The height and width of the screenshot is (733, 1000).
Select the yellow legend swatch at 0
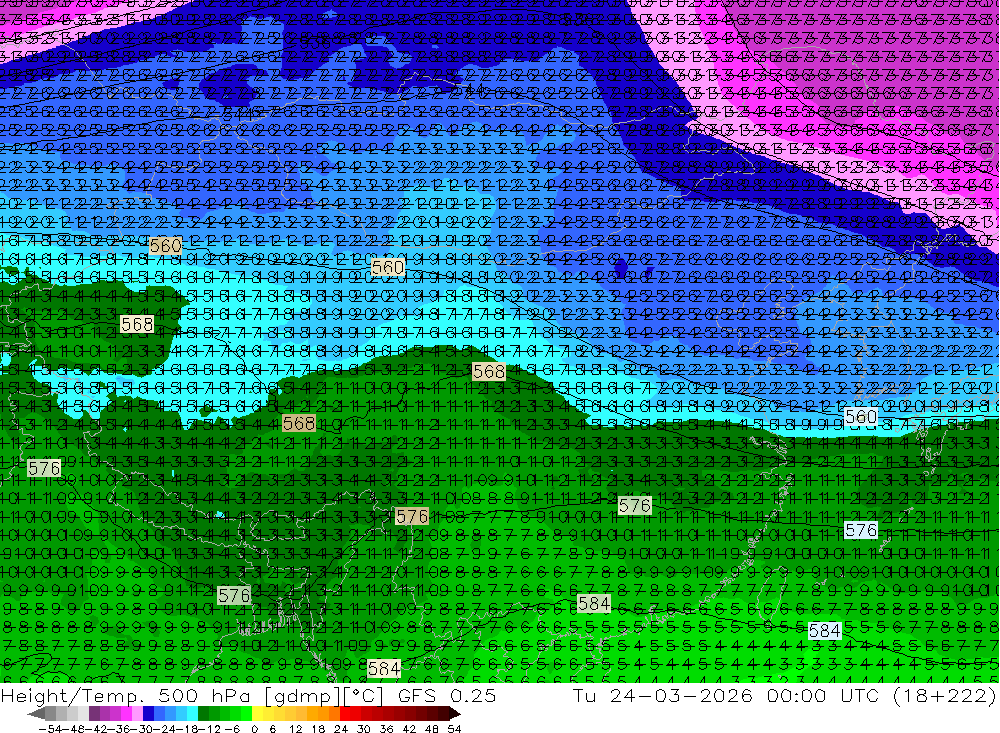(x=258, y=714)
